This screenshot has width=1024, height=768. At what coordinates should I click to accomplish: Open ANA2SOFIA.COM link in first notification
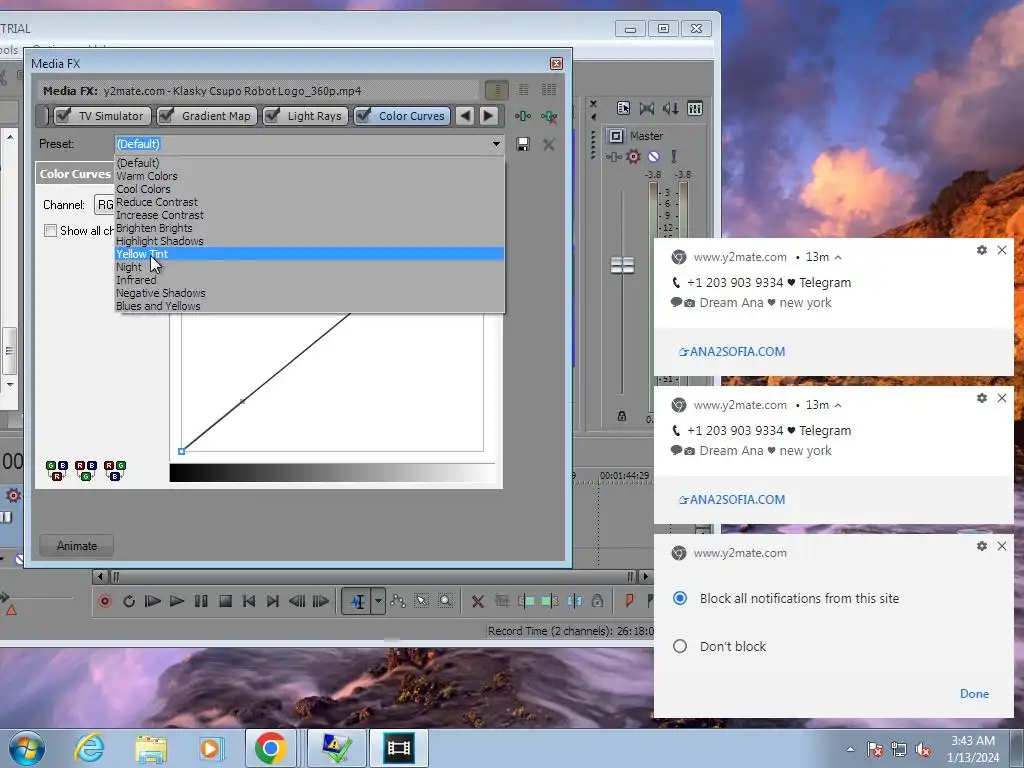pyautogui.click(x=732, y=351)
